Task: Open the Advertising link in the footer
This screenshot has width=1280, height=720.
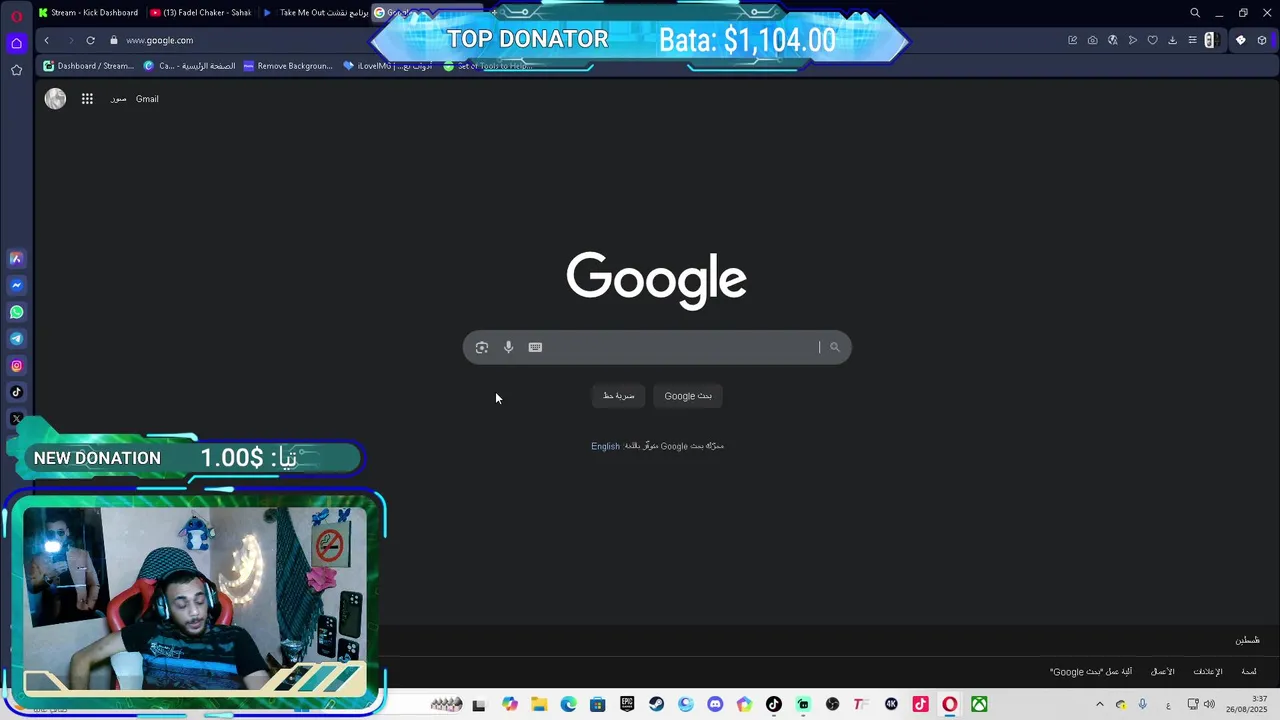Action: pyautogui.click(x=1208, y=672)
